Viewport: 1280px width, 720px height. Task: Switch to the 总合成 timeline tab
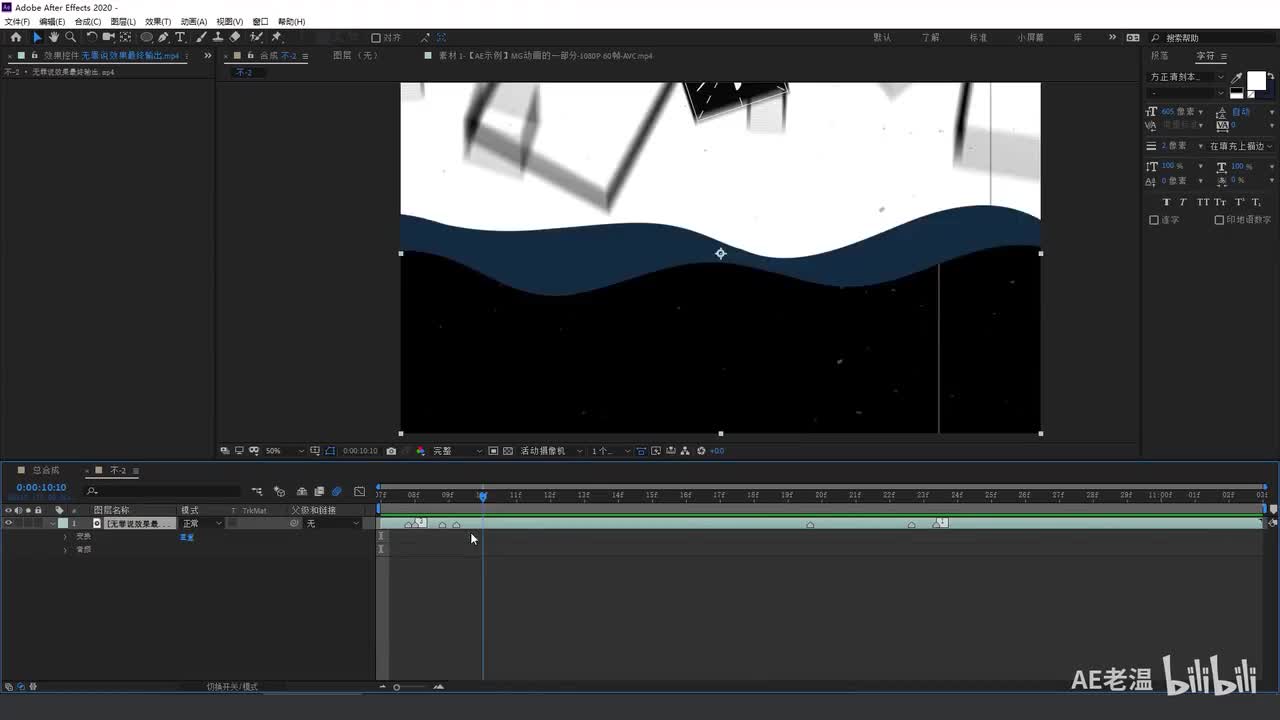click(x=46, y=470)
